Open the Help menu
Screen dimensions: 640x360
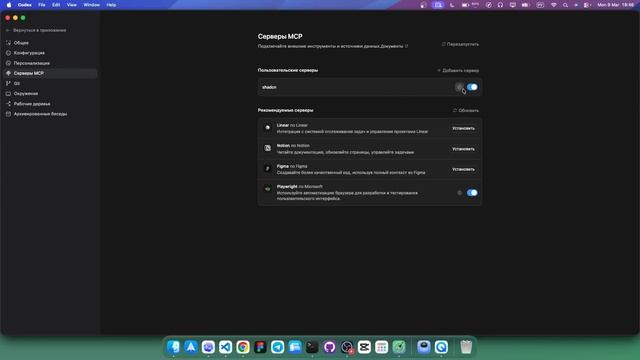[x=111, y=5]
